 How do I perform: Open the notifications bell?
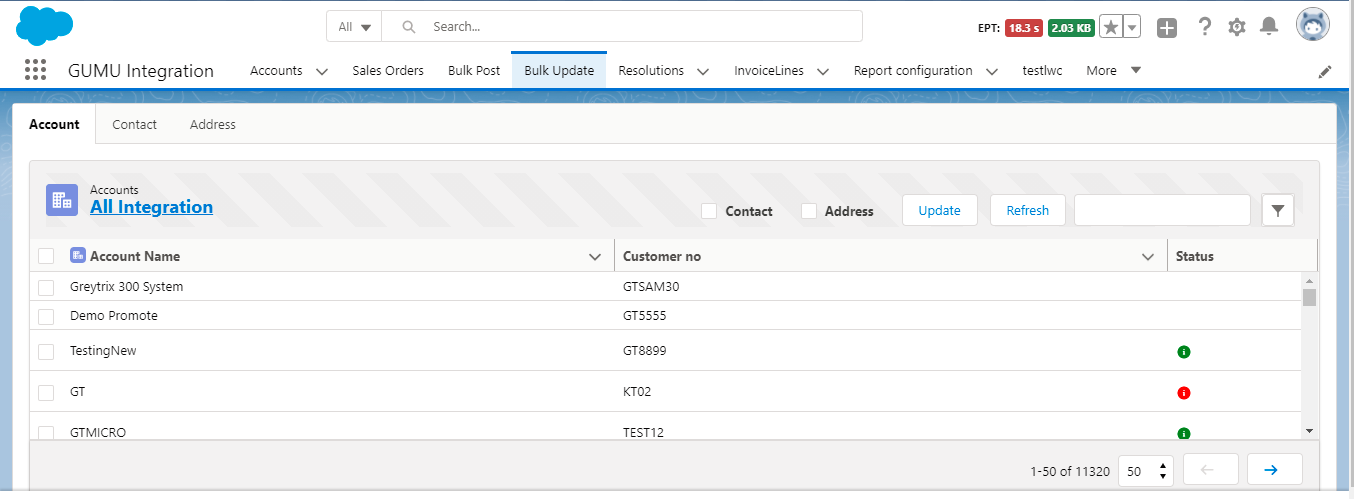1269,27
